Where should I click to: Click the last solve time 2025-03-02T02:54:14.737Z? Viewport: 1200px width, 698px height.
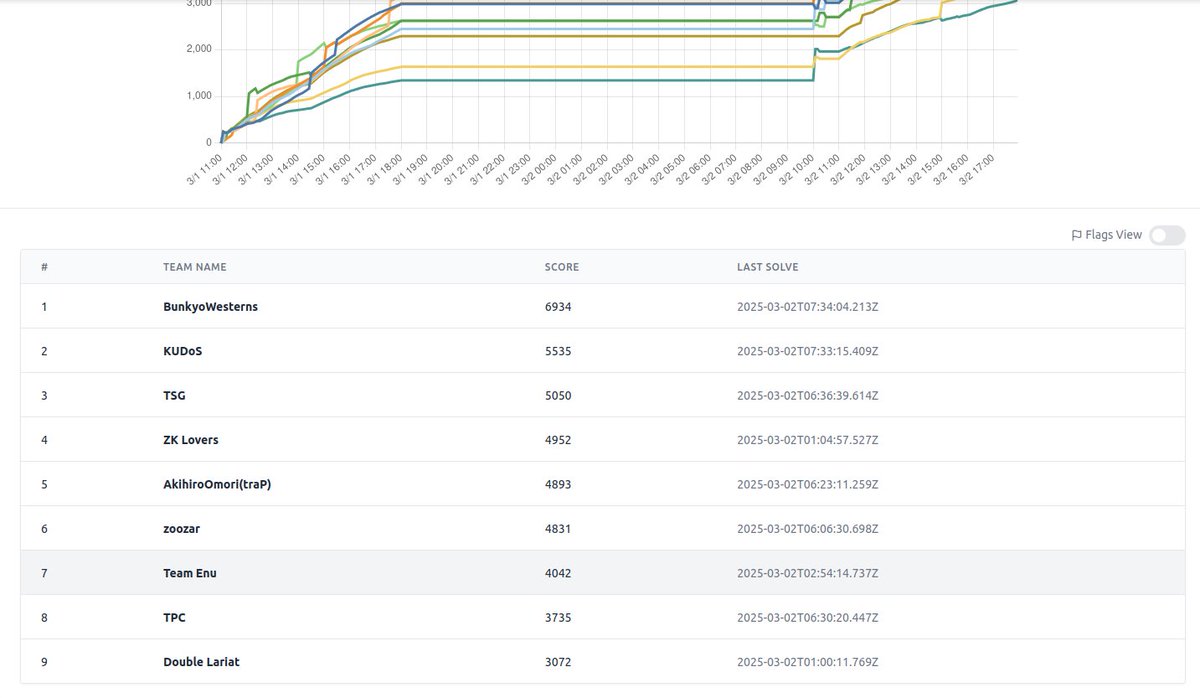pyautogui.click(x=807, y=573)
